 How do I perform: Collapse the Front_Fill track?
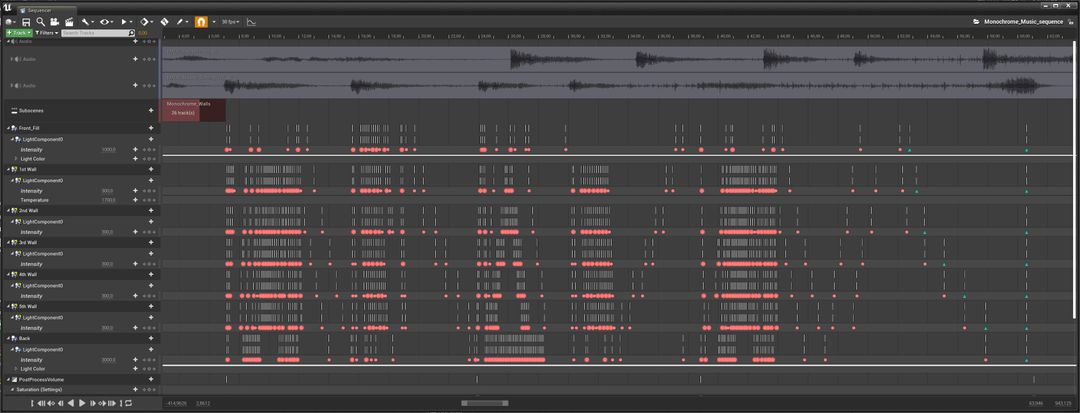[x=9, y=128]
